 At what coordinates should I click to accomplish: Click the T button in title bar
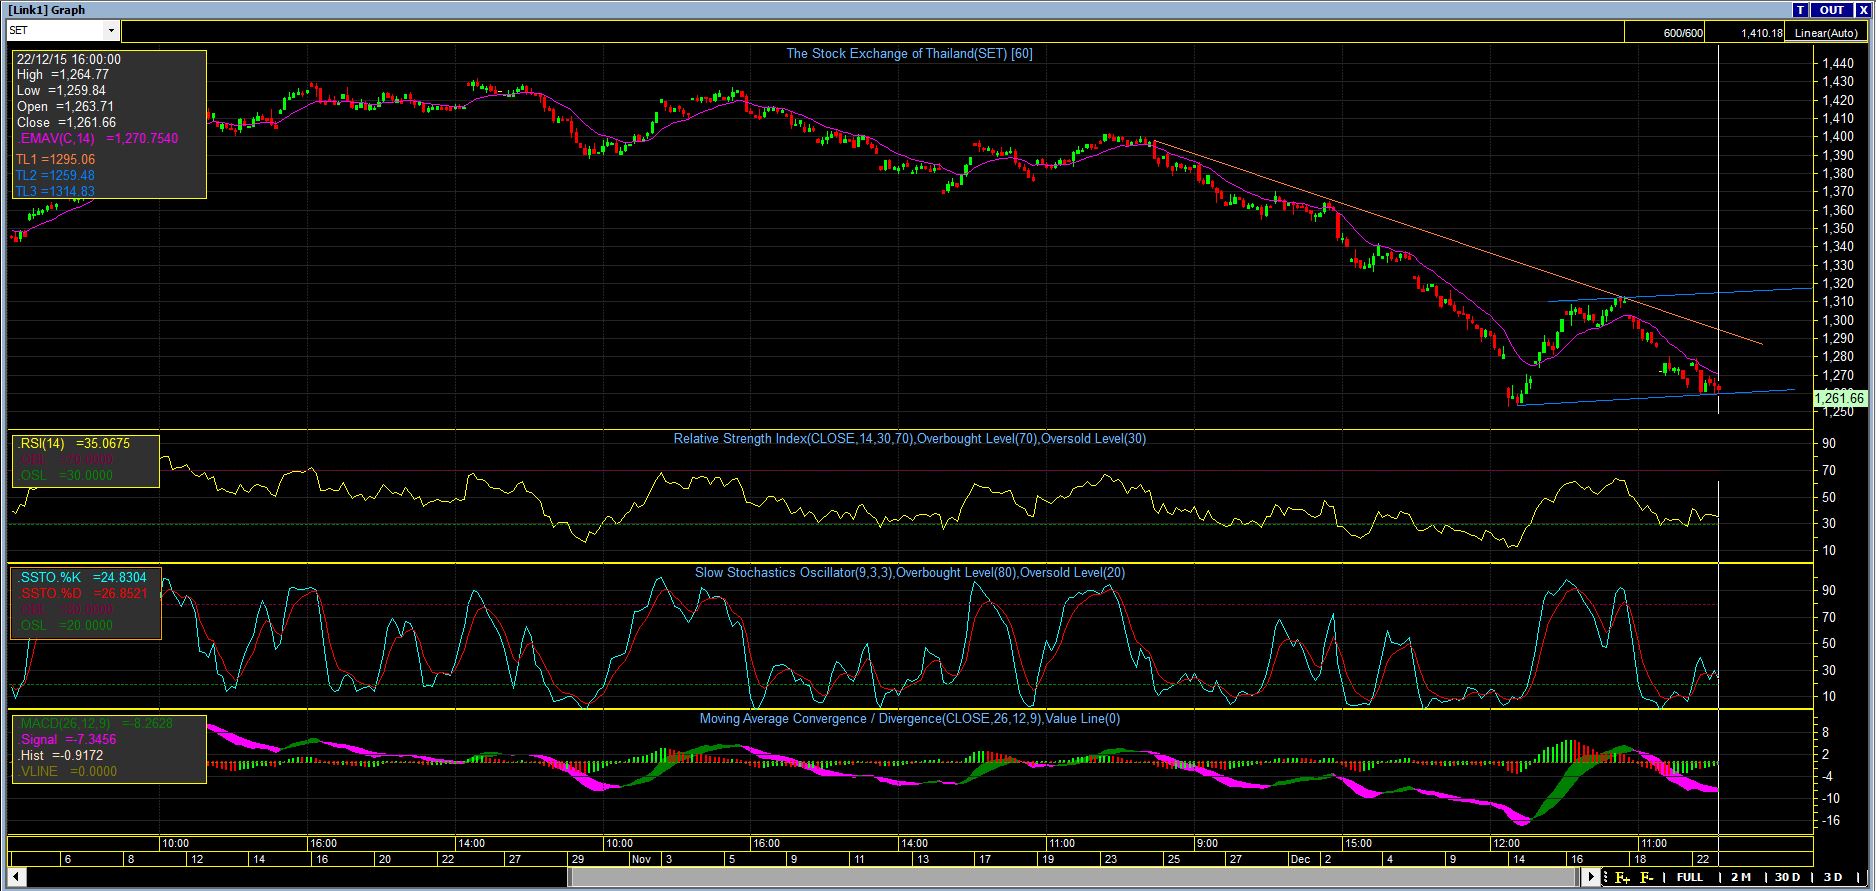tap(1801, 10)
